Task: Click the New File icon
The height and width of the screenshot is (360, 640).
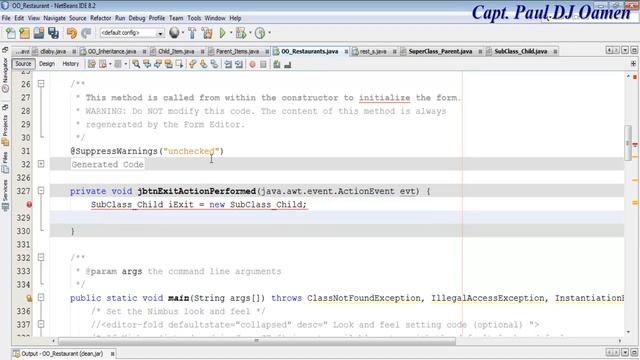Action: coord(10,33)
